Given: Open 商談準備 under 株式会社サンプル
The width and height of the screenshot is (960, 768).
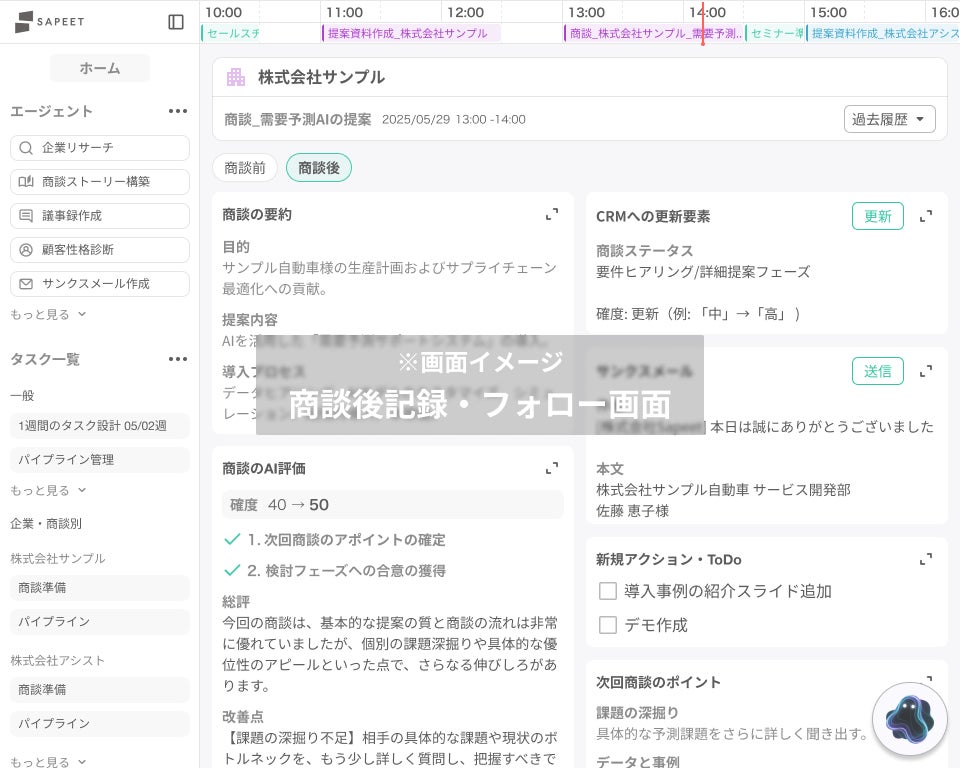Looking at the screenshot, I should pyautogui.click(x=100, y=587).
